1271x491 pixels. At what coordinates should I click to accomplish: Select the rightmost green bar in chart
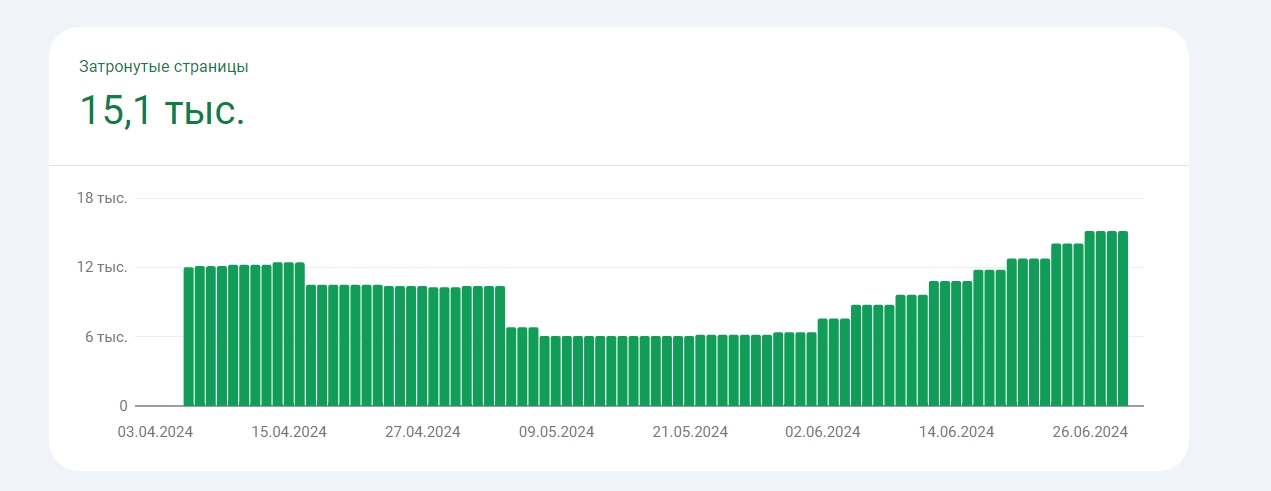click(x=1122, y=318)
